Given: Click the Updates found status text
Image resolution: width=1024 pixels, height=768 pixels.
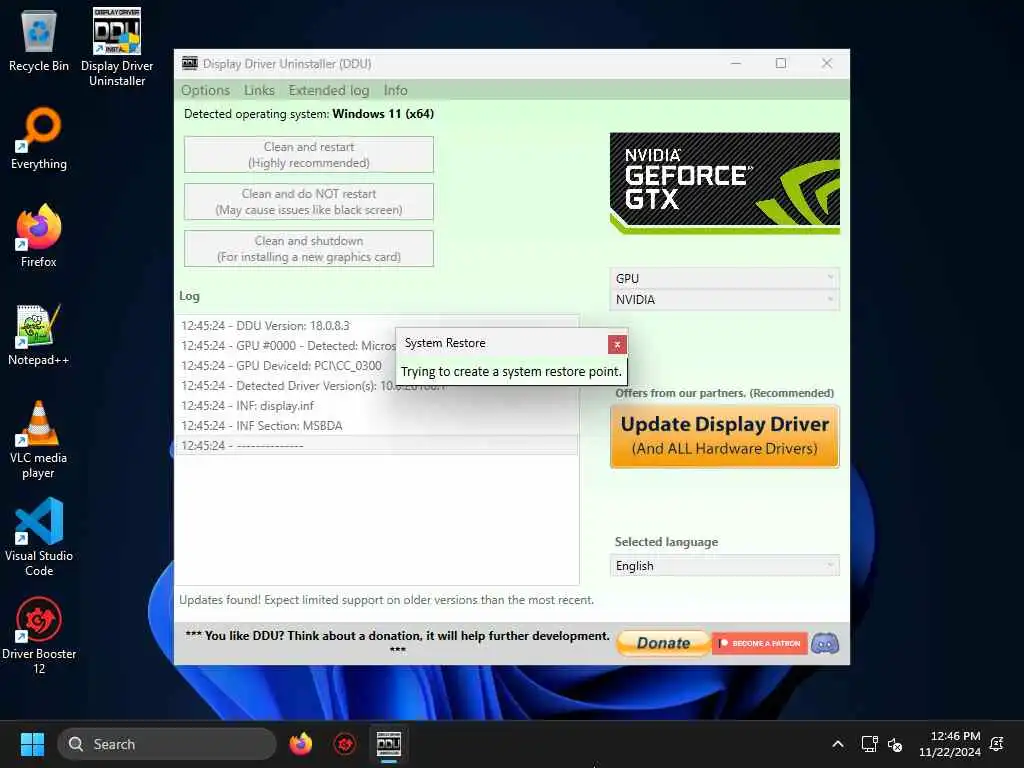Looking at the screenshot, I should 387,600.
